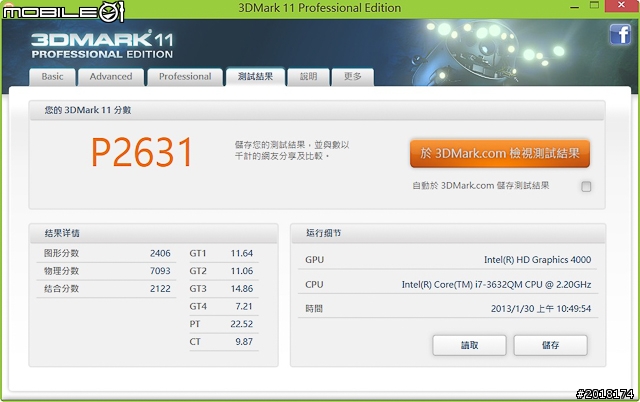
Task: Select the GT3 value 14.86
Action: point(242,289)
